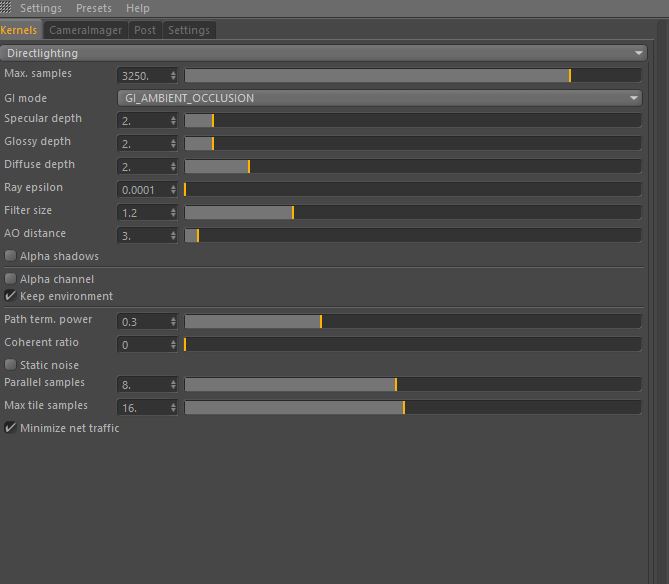Click the Parallel samples stepper arrows
This screenshot has width=669, height=584.
click(173, 385)
